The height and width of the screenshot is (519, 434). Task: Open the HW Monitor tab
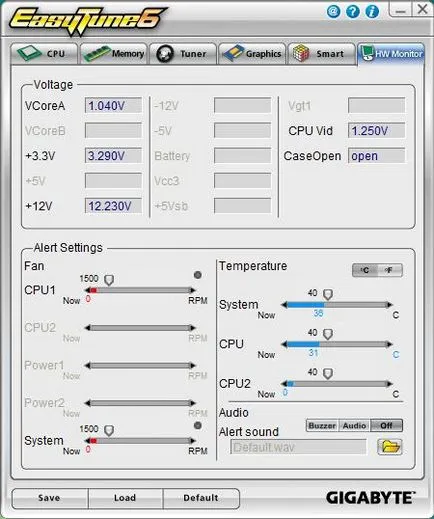pos(391,54)
